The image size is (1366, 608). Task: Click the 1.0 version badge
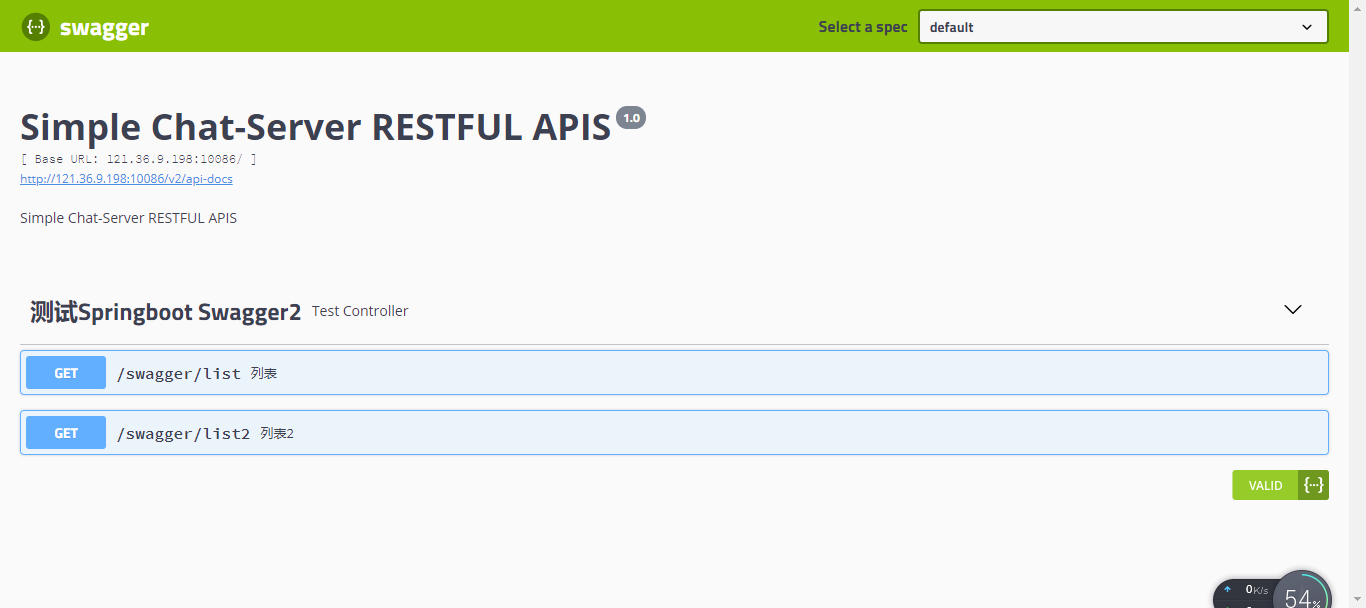pyautogui.click(x=631, y=118)
